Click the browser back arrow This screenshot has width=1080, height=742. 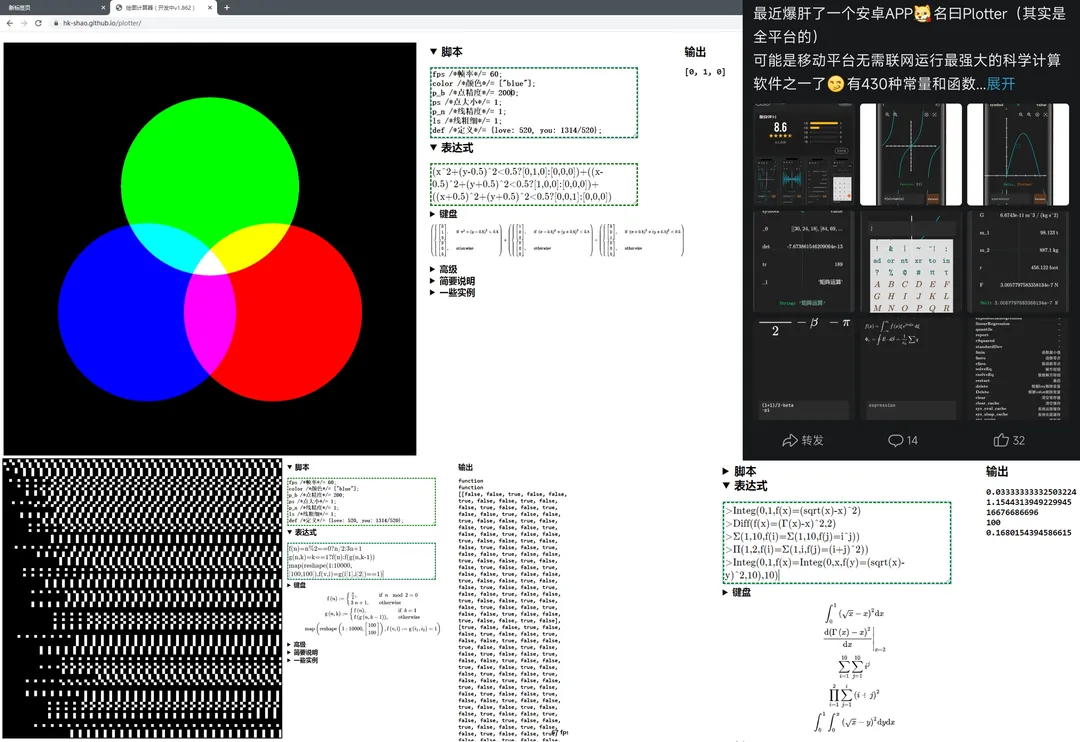10,22
